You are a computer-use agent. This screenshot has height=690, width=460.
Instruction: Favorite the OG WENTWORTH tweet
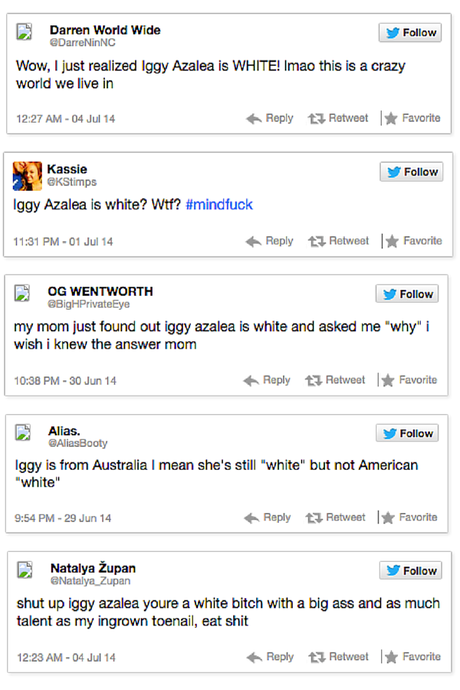(x=409, y=380)
